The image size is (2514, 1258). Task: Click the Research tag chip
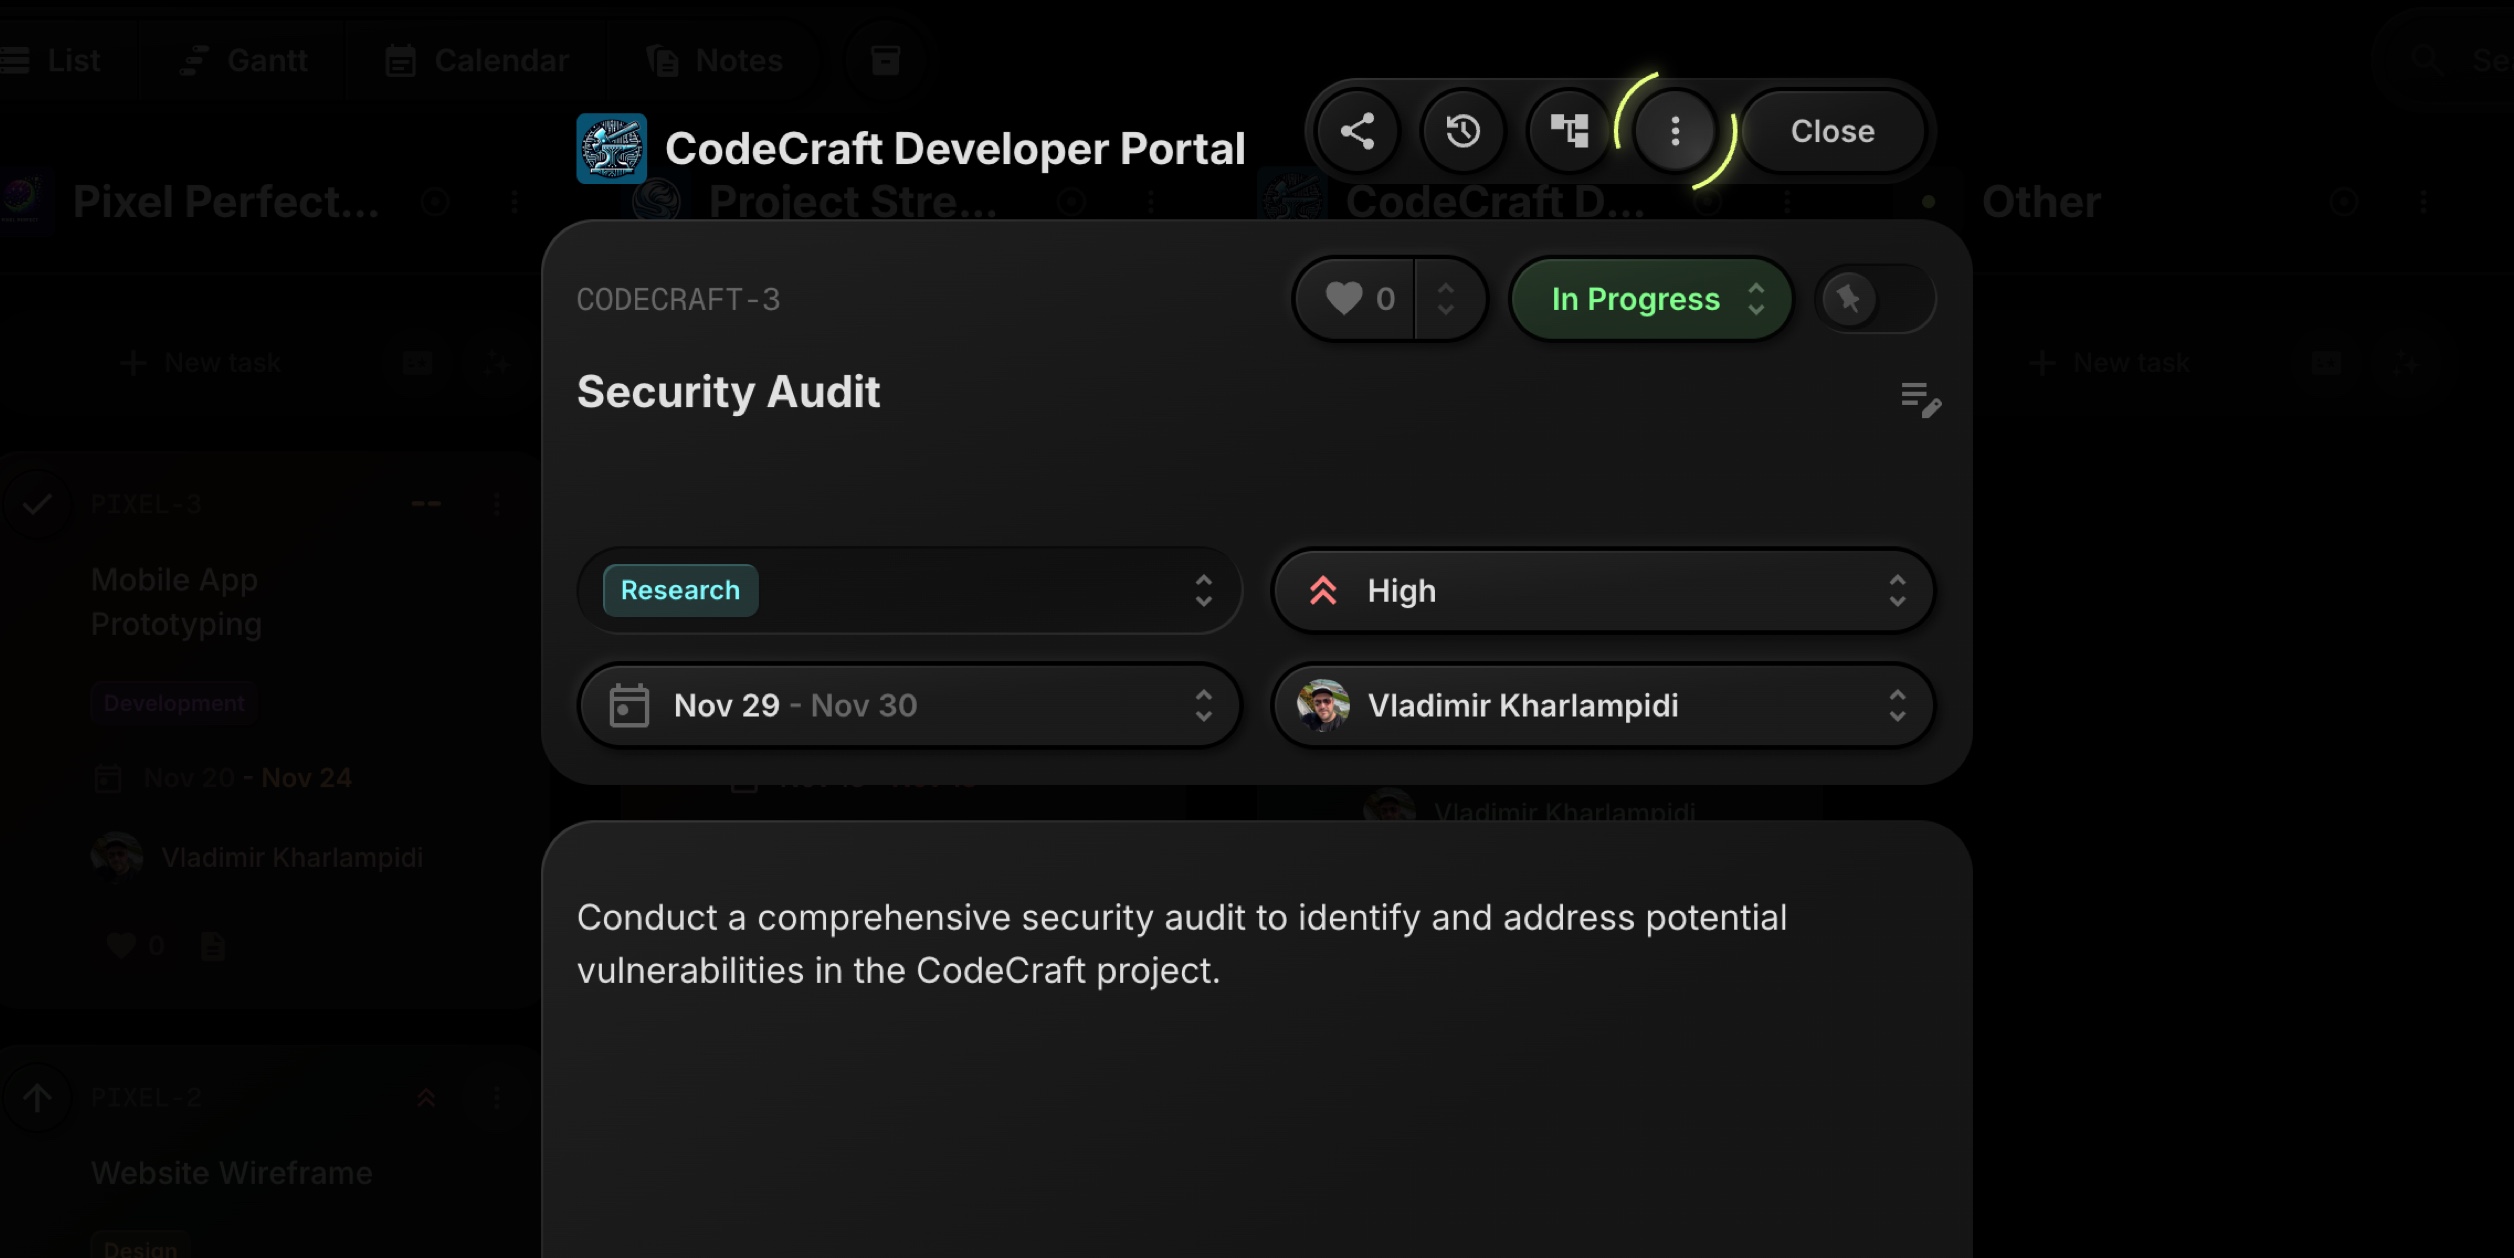pyautogui.click(x=680, y=591)
